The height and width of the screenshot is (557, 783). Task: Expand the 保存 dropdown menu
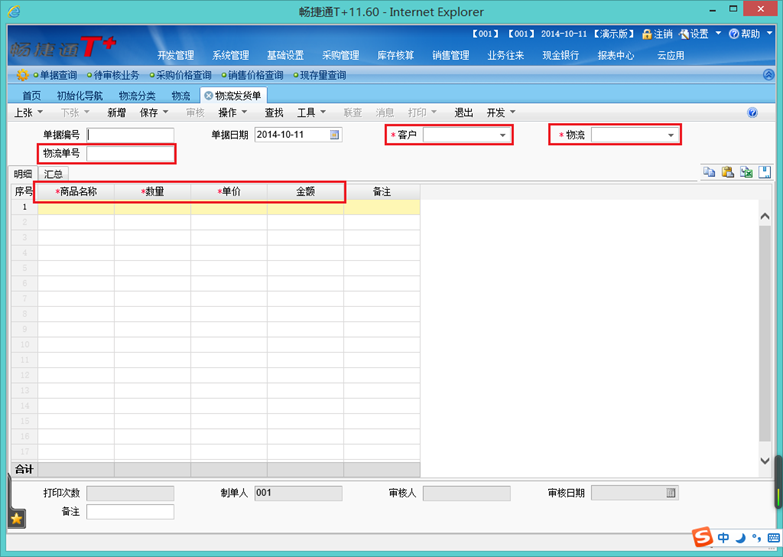pos(165,112)
